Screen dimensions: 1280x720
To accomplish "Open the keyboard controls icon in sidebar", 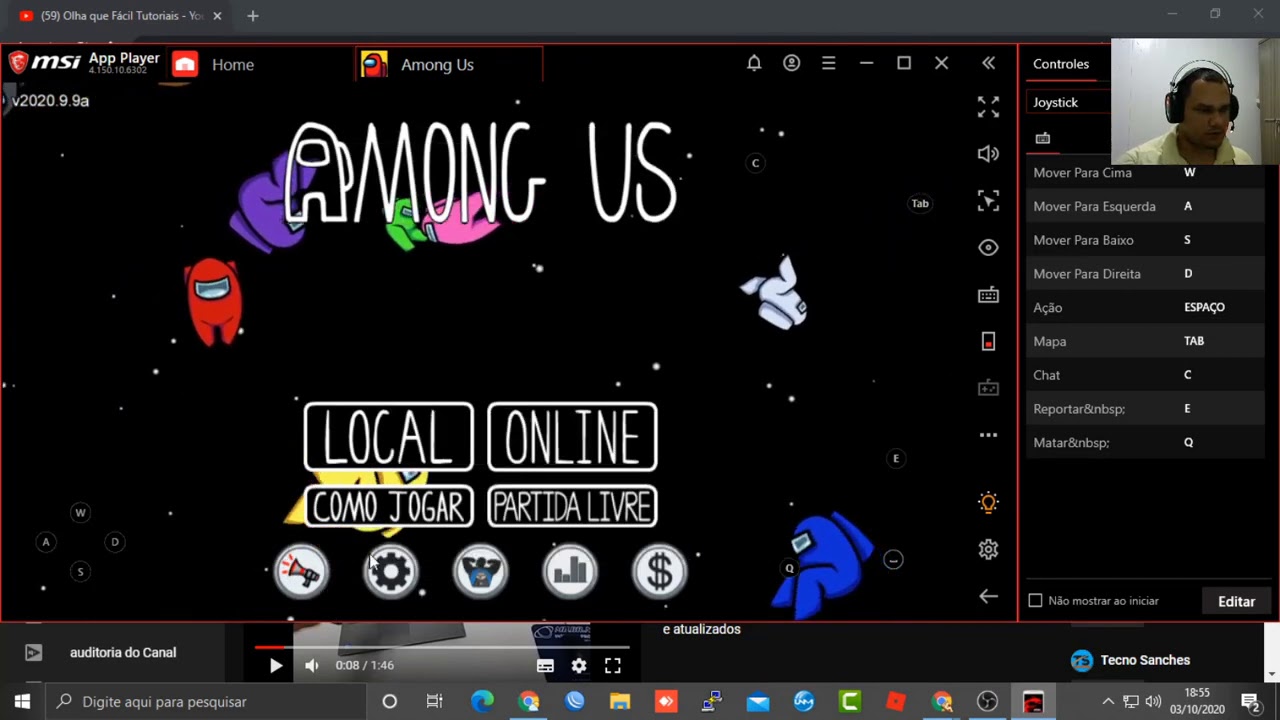I will click(x=988, y=295).
